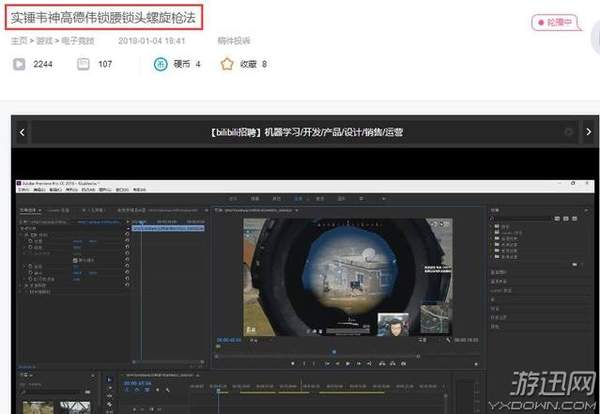The height and width of the screenshot is (414, 600).
Task: Select the highlighted blue workspace tab in Premiere
Action: pyautogui.click(x=298, y=199)
